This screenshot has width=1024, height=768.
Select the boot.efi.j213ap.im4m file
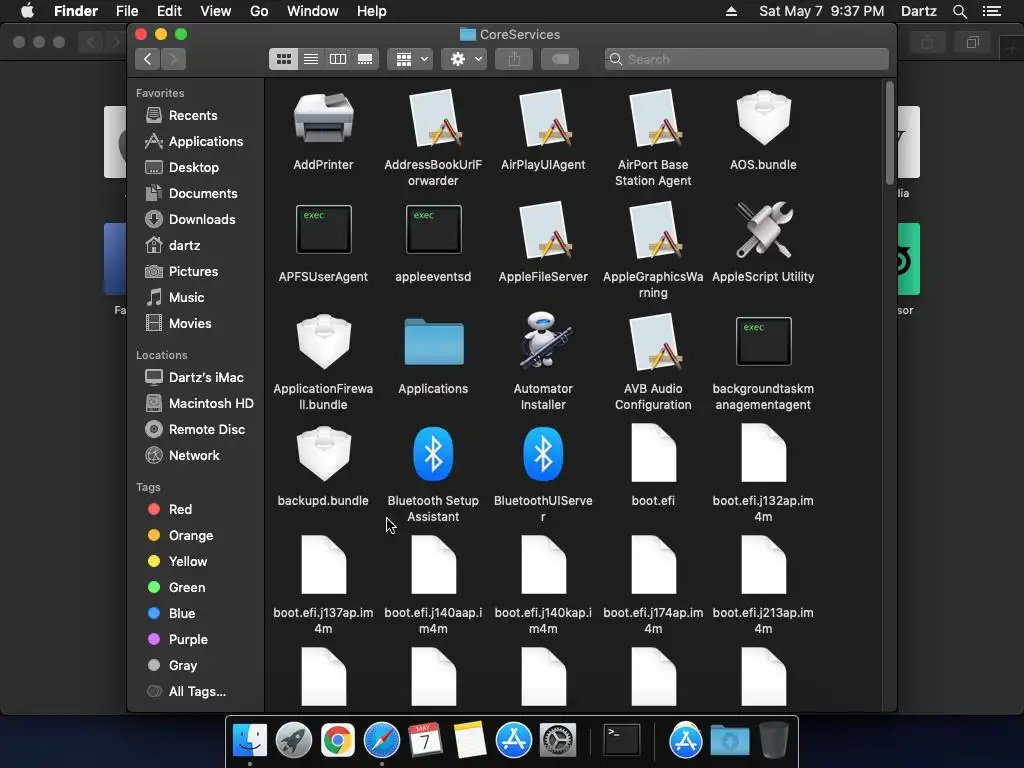pyautogui.click(x=763, y=566)
